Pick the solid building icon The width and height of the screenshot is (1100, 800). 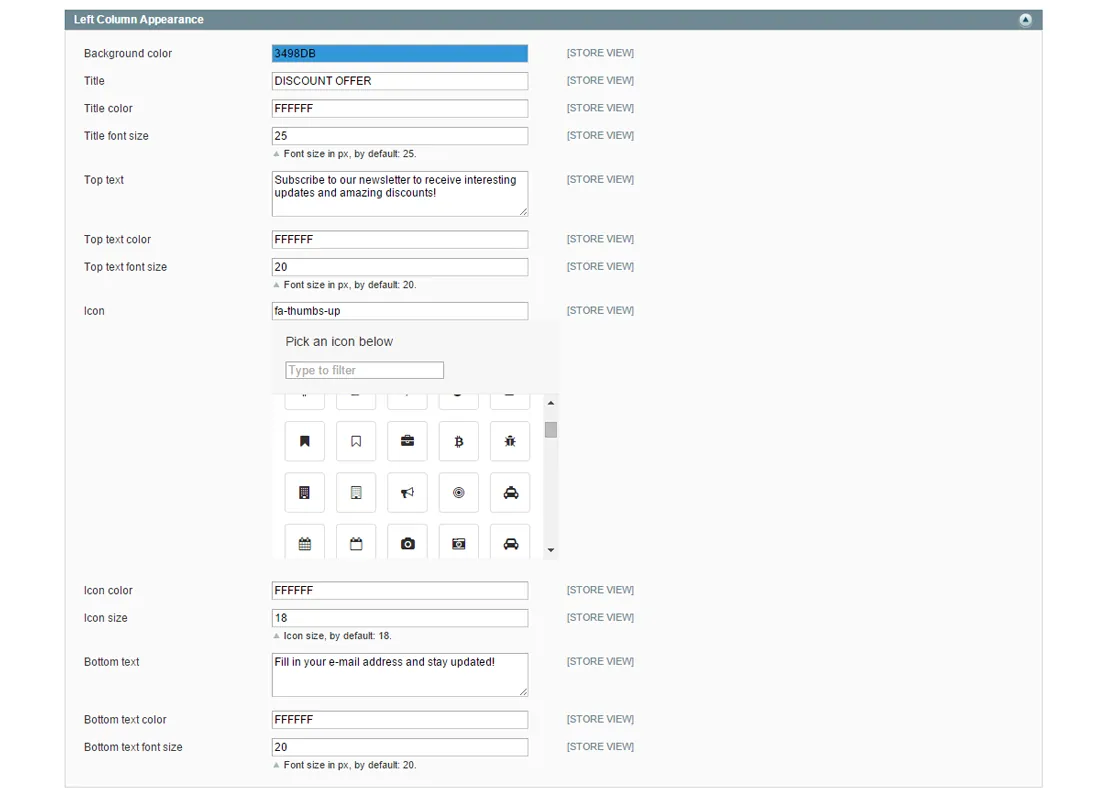pos(304,493)
